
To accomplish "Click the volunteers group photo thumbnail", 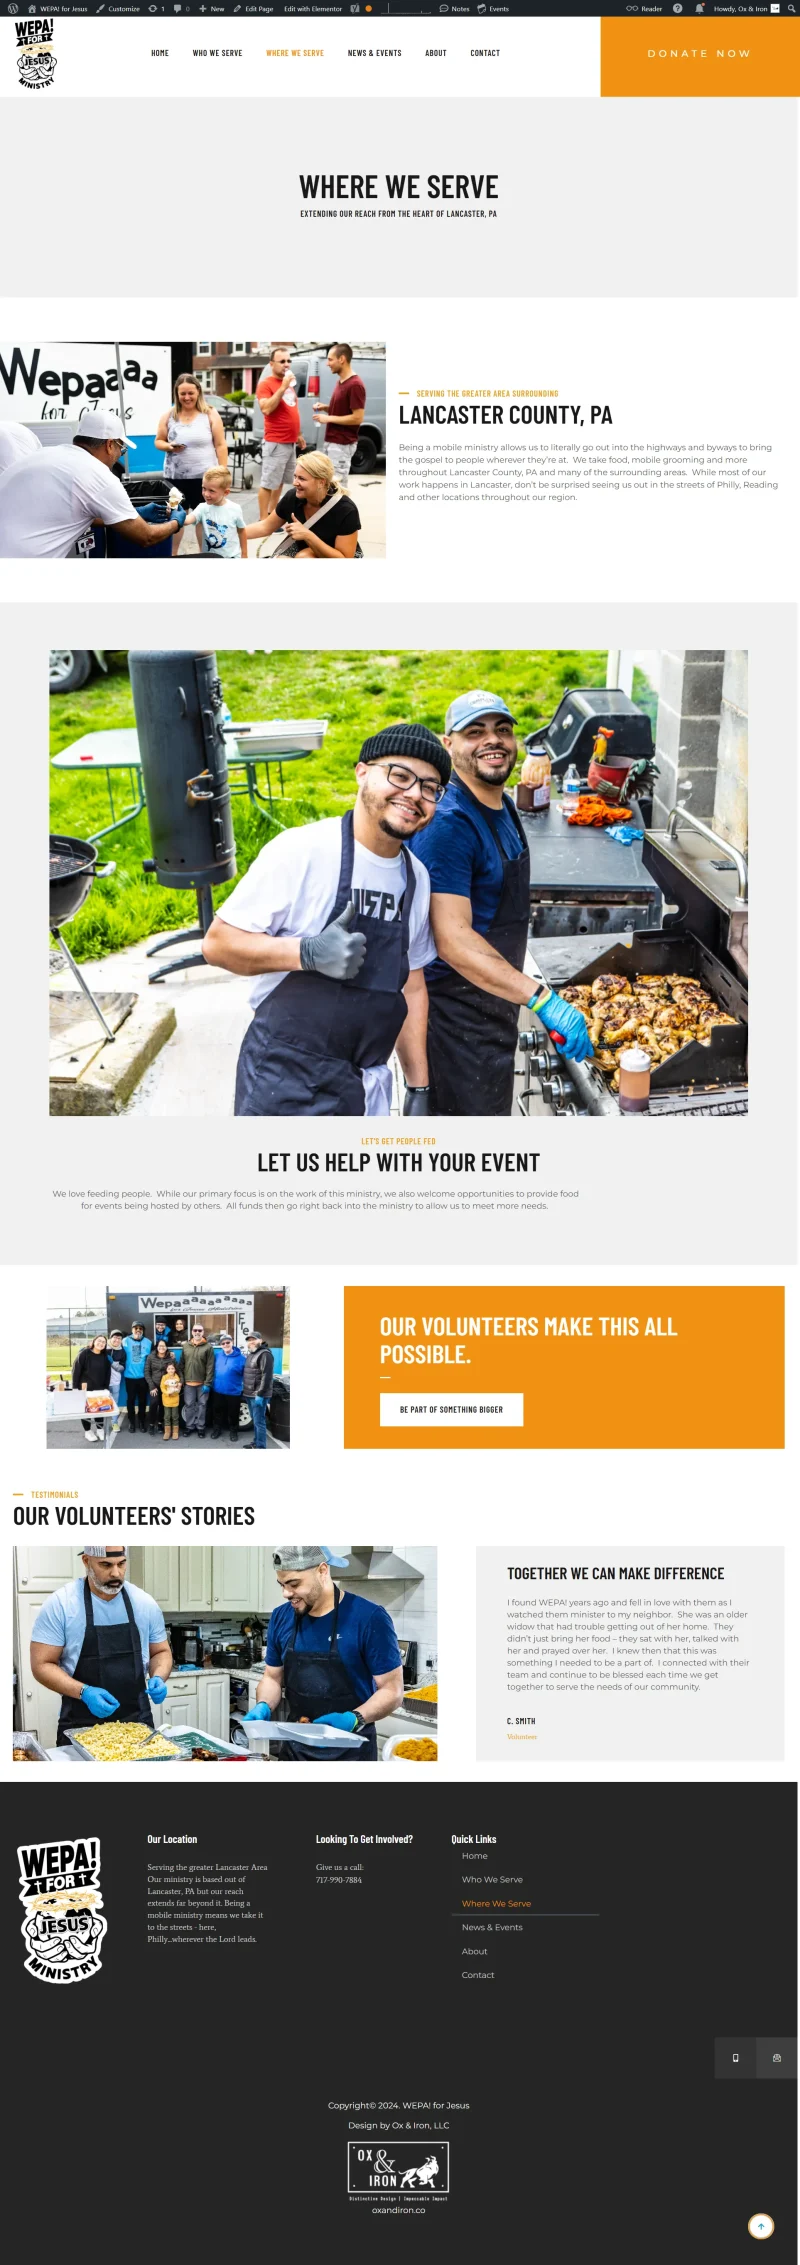I will click(x=168, y=1367).
